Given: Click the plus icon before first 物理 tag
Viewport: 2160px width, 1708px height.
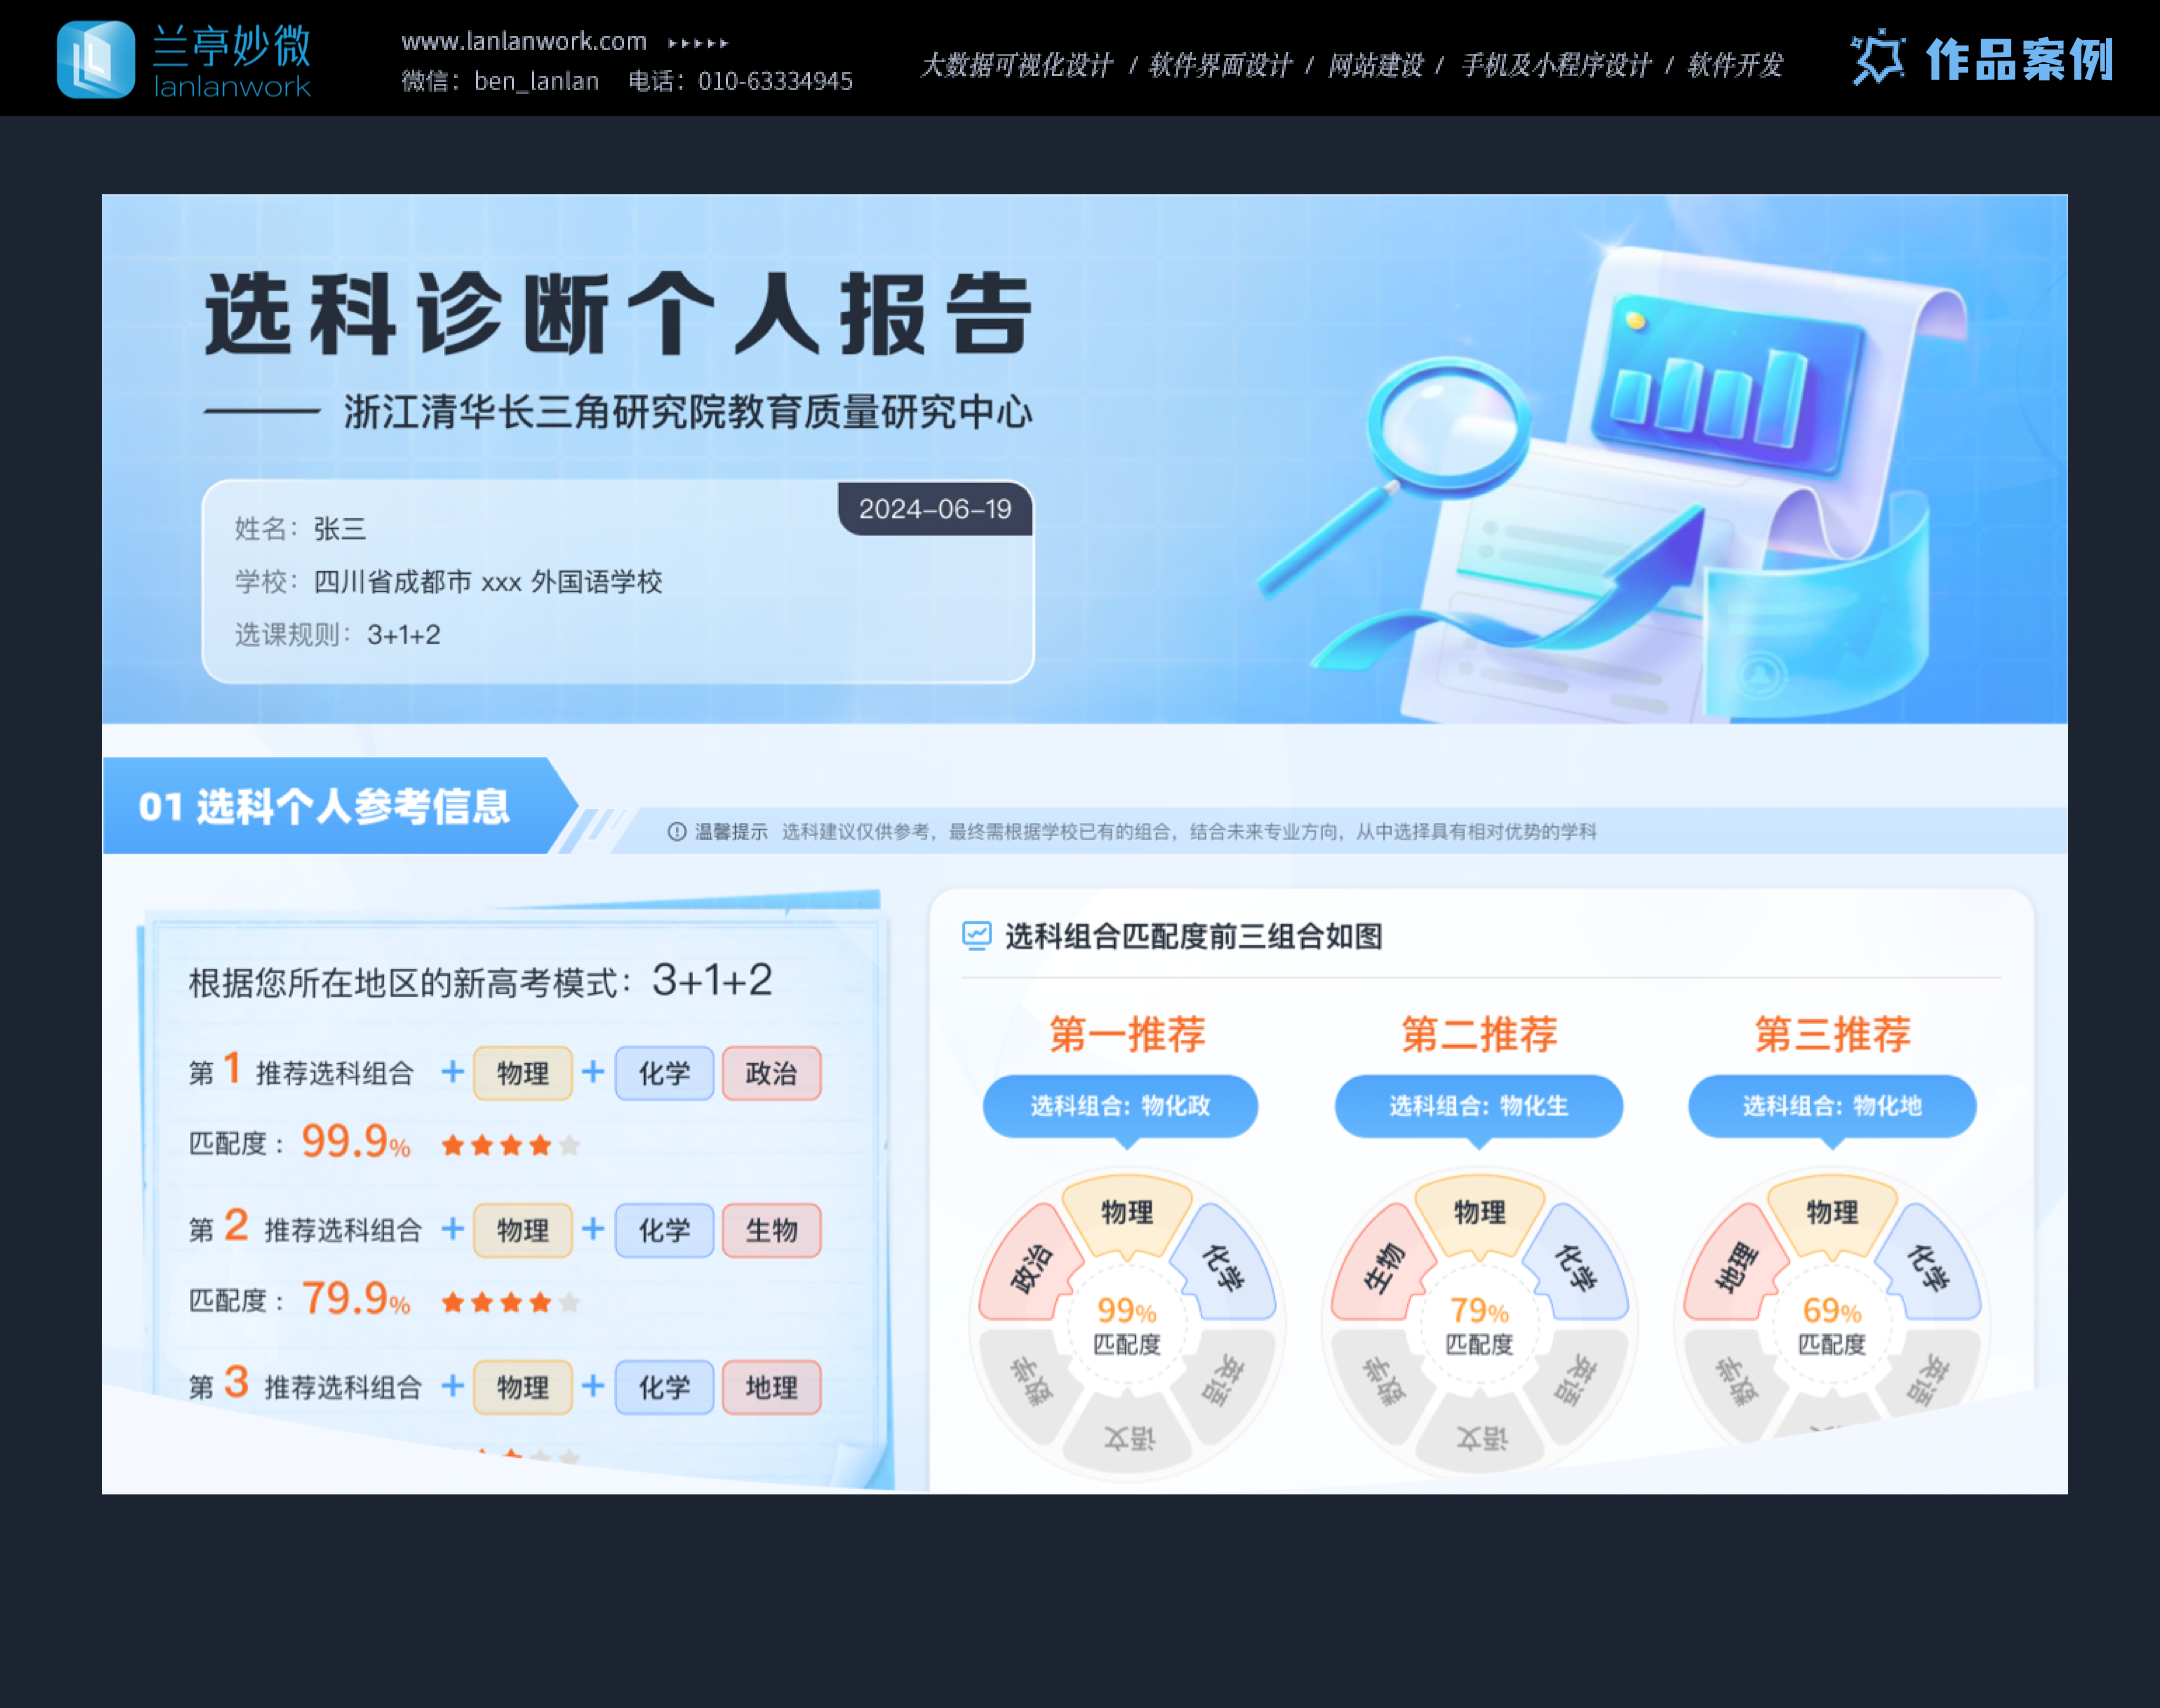Looking at the screenshot, I should tap(453, 1072).
